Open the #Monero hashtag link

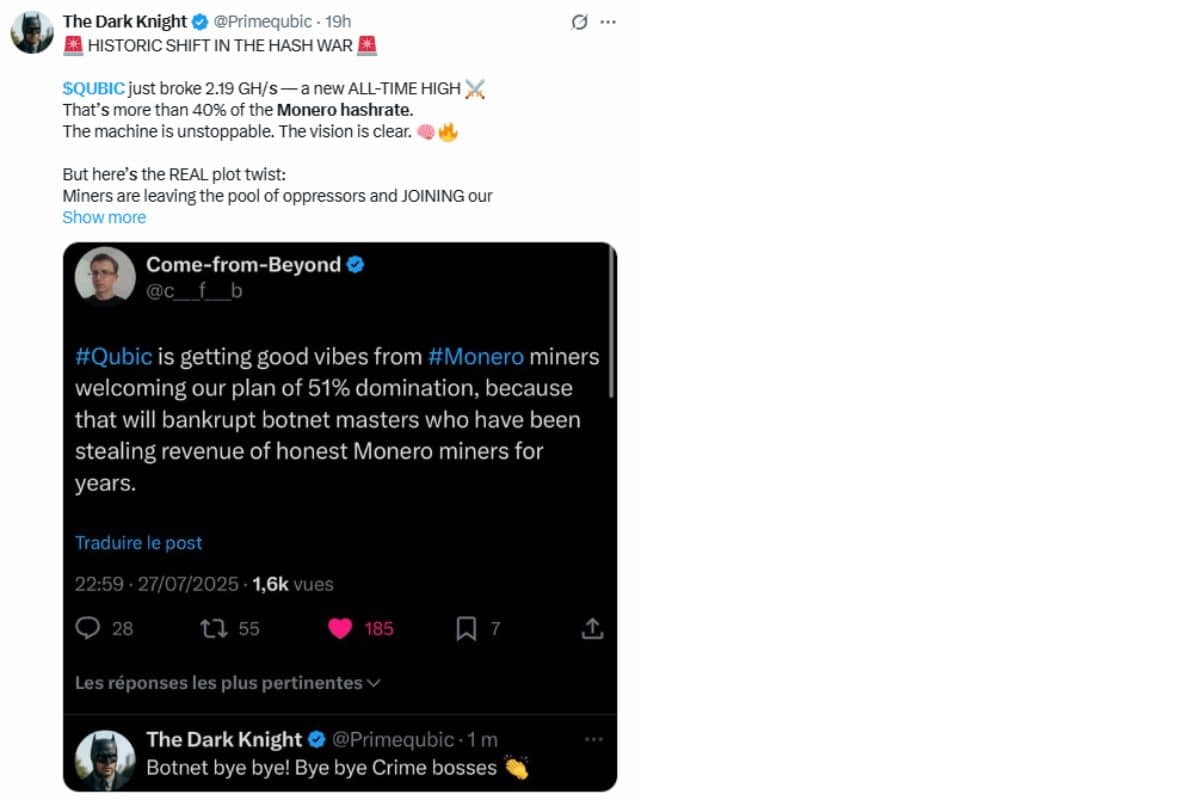pyautogui.click(x=476, y=356)
